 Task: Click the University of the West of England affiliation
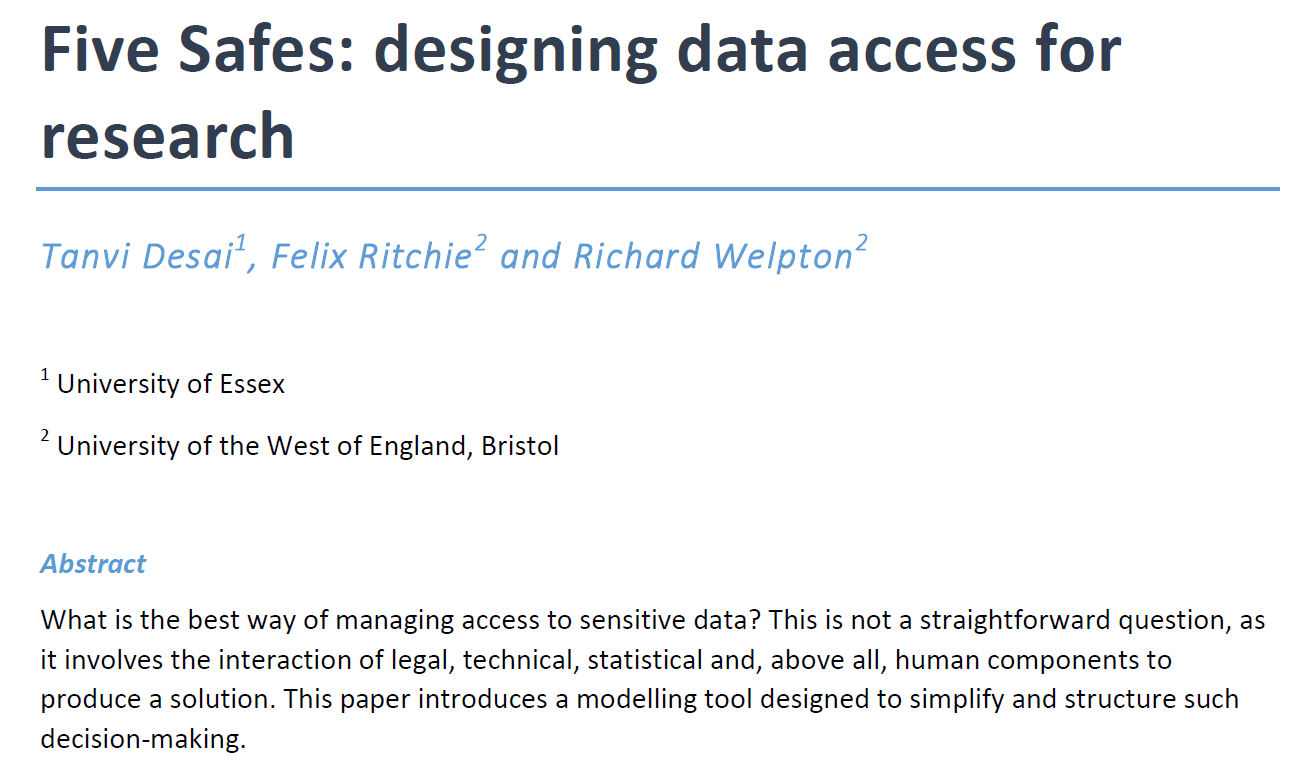[308, 445]
